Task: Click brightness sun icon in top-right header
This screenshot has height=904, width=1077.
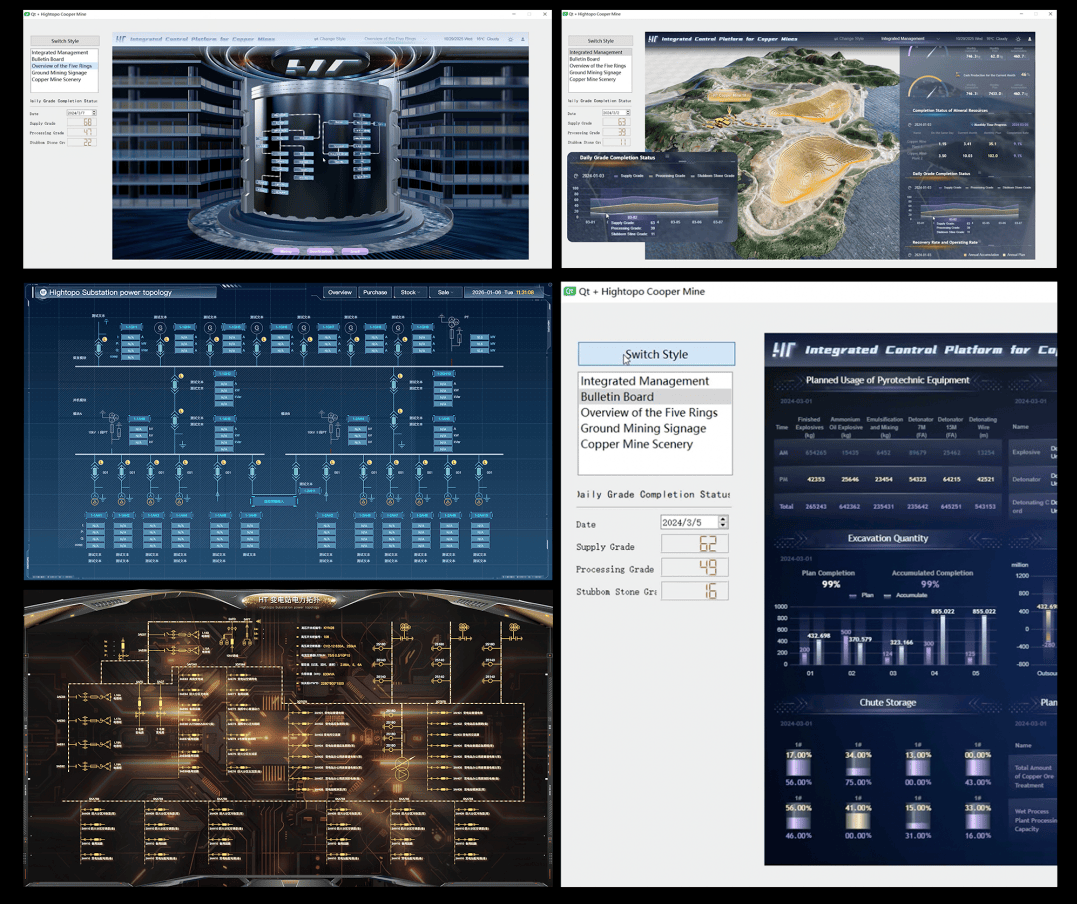Action: point(1018,39)
